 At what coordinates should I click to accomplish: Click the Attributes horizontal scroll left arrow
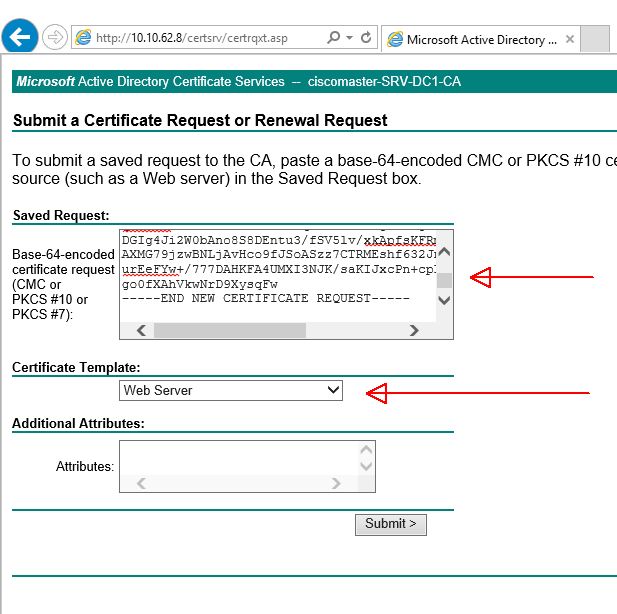(141, 483)
